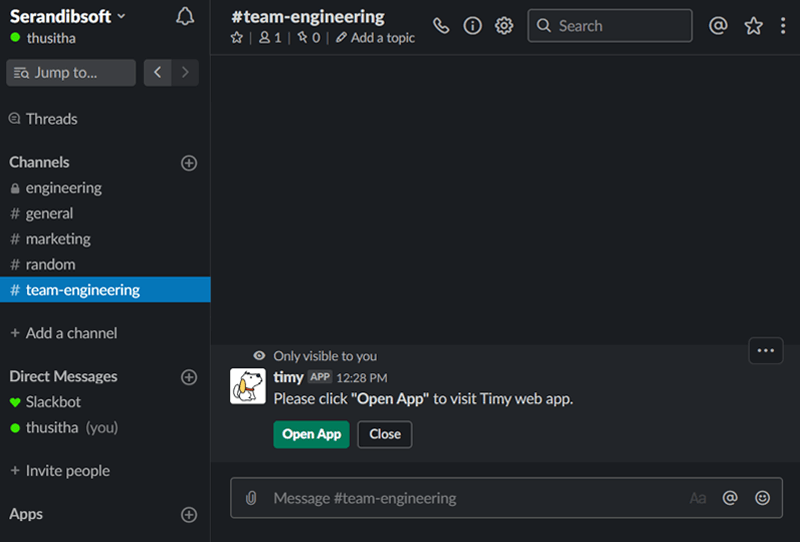800x542 pixels.
Task: Mention someone with composer @ icon
Action: coord(730,498)
